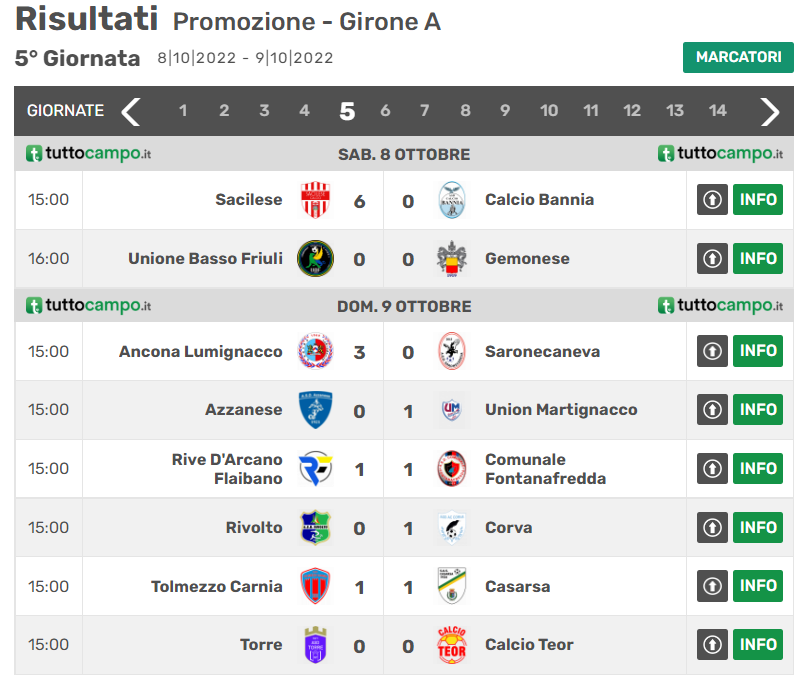
Task: Click the arrow icon beside Sacilese match INFO
Action: pos(712,199)
